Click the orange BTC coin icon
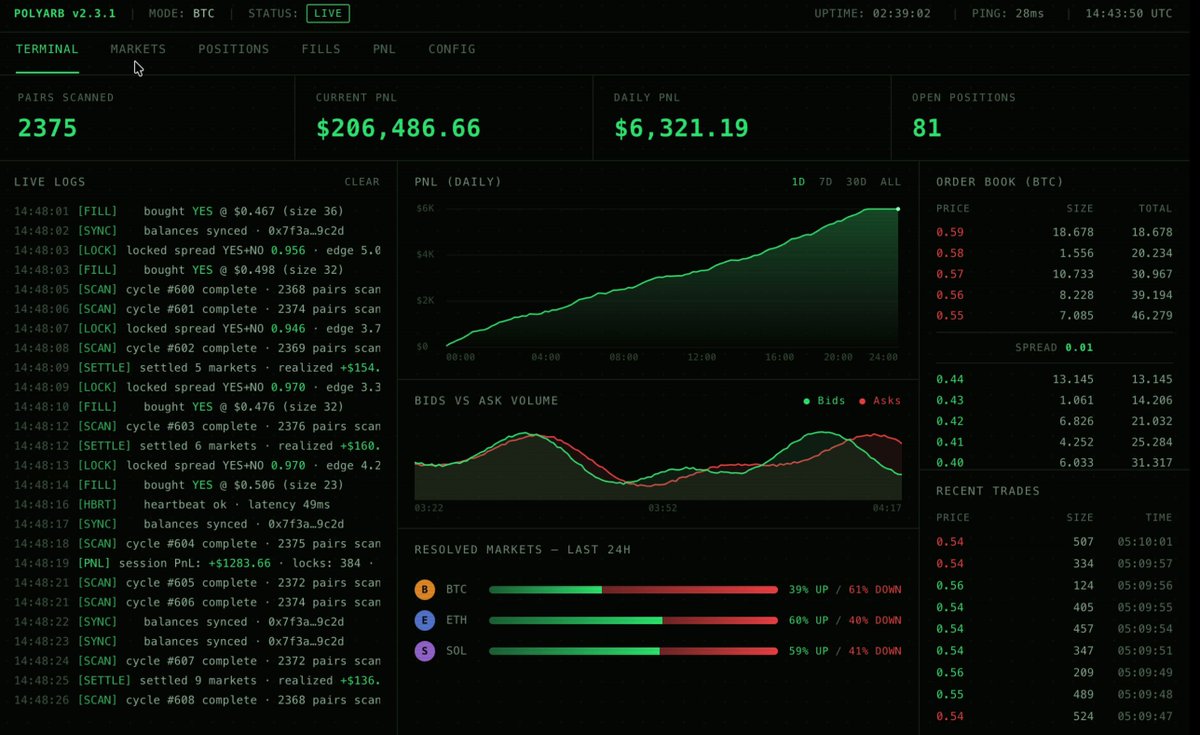This screenshot has width=1200, height=735. pos(425,590)
